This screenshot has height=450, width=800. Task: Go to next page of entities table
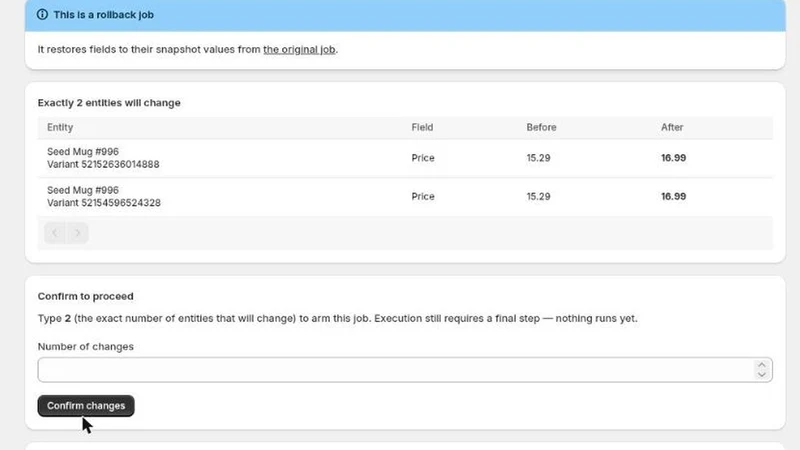(77, 233)
